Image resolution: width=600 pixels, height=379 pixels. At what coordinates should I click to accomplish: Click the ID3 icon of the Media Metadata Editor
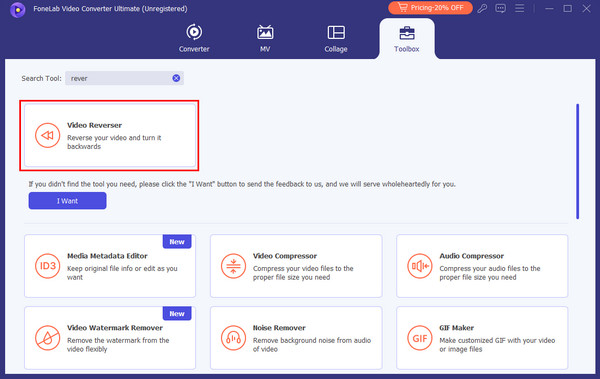[47, 266]
